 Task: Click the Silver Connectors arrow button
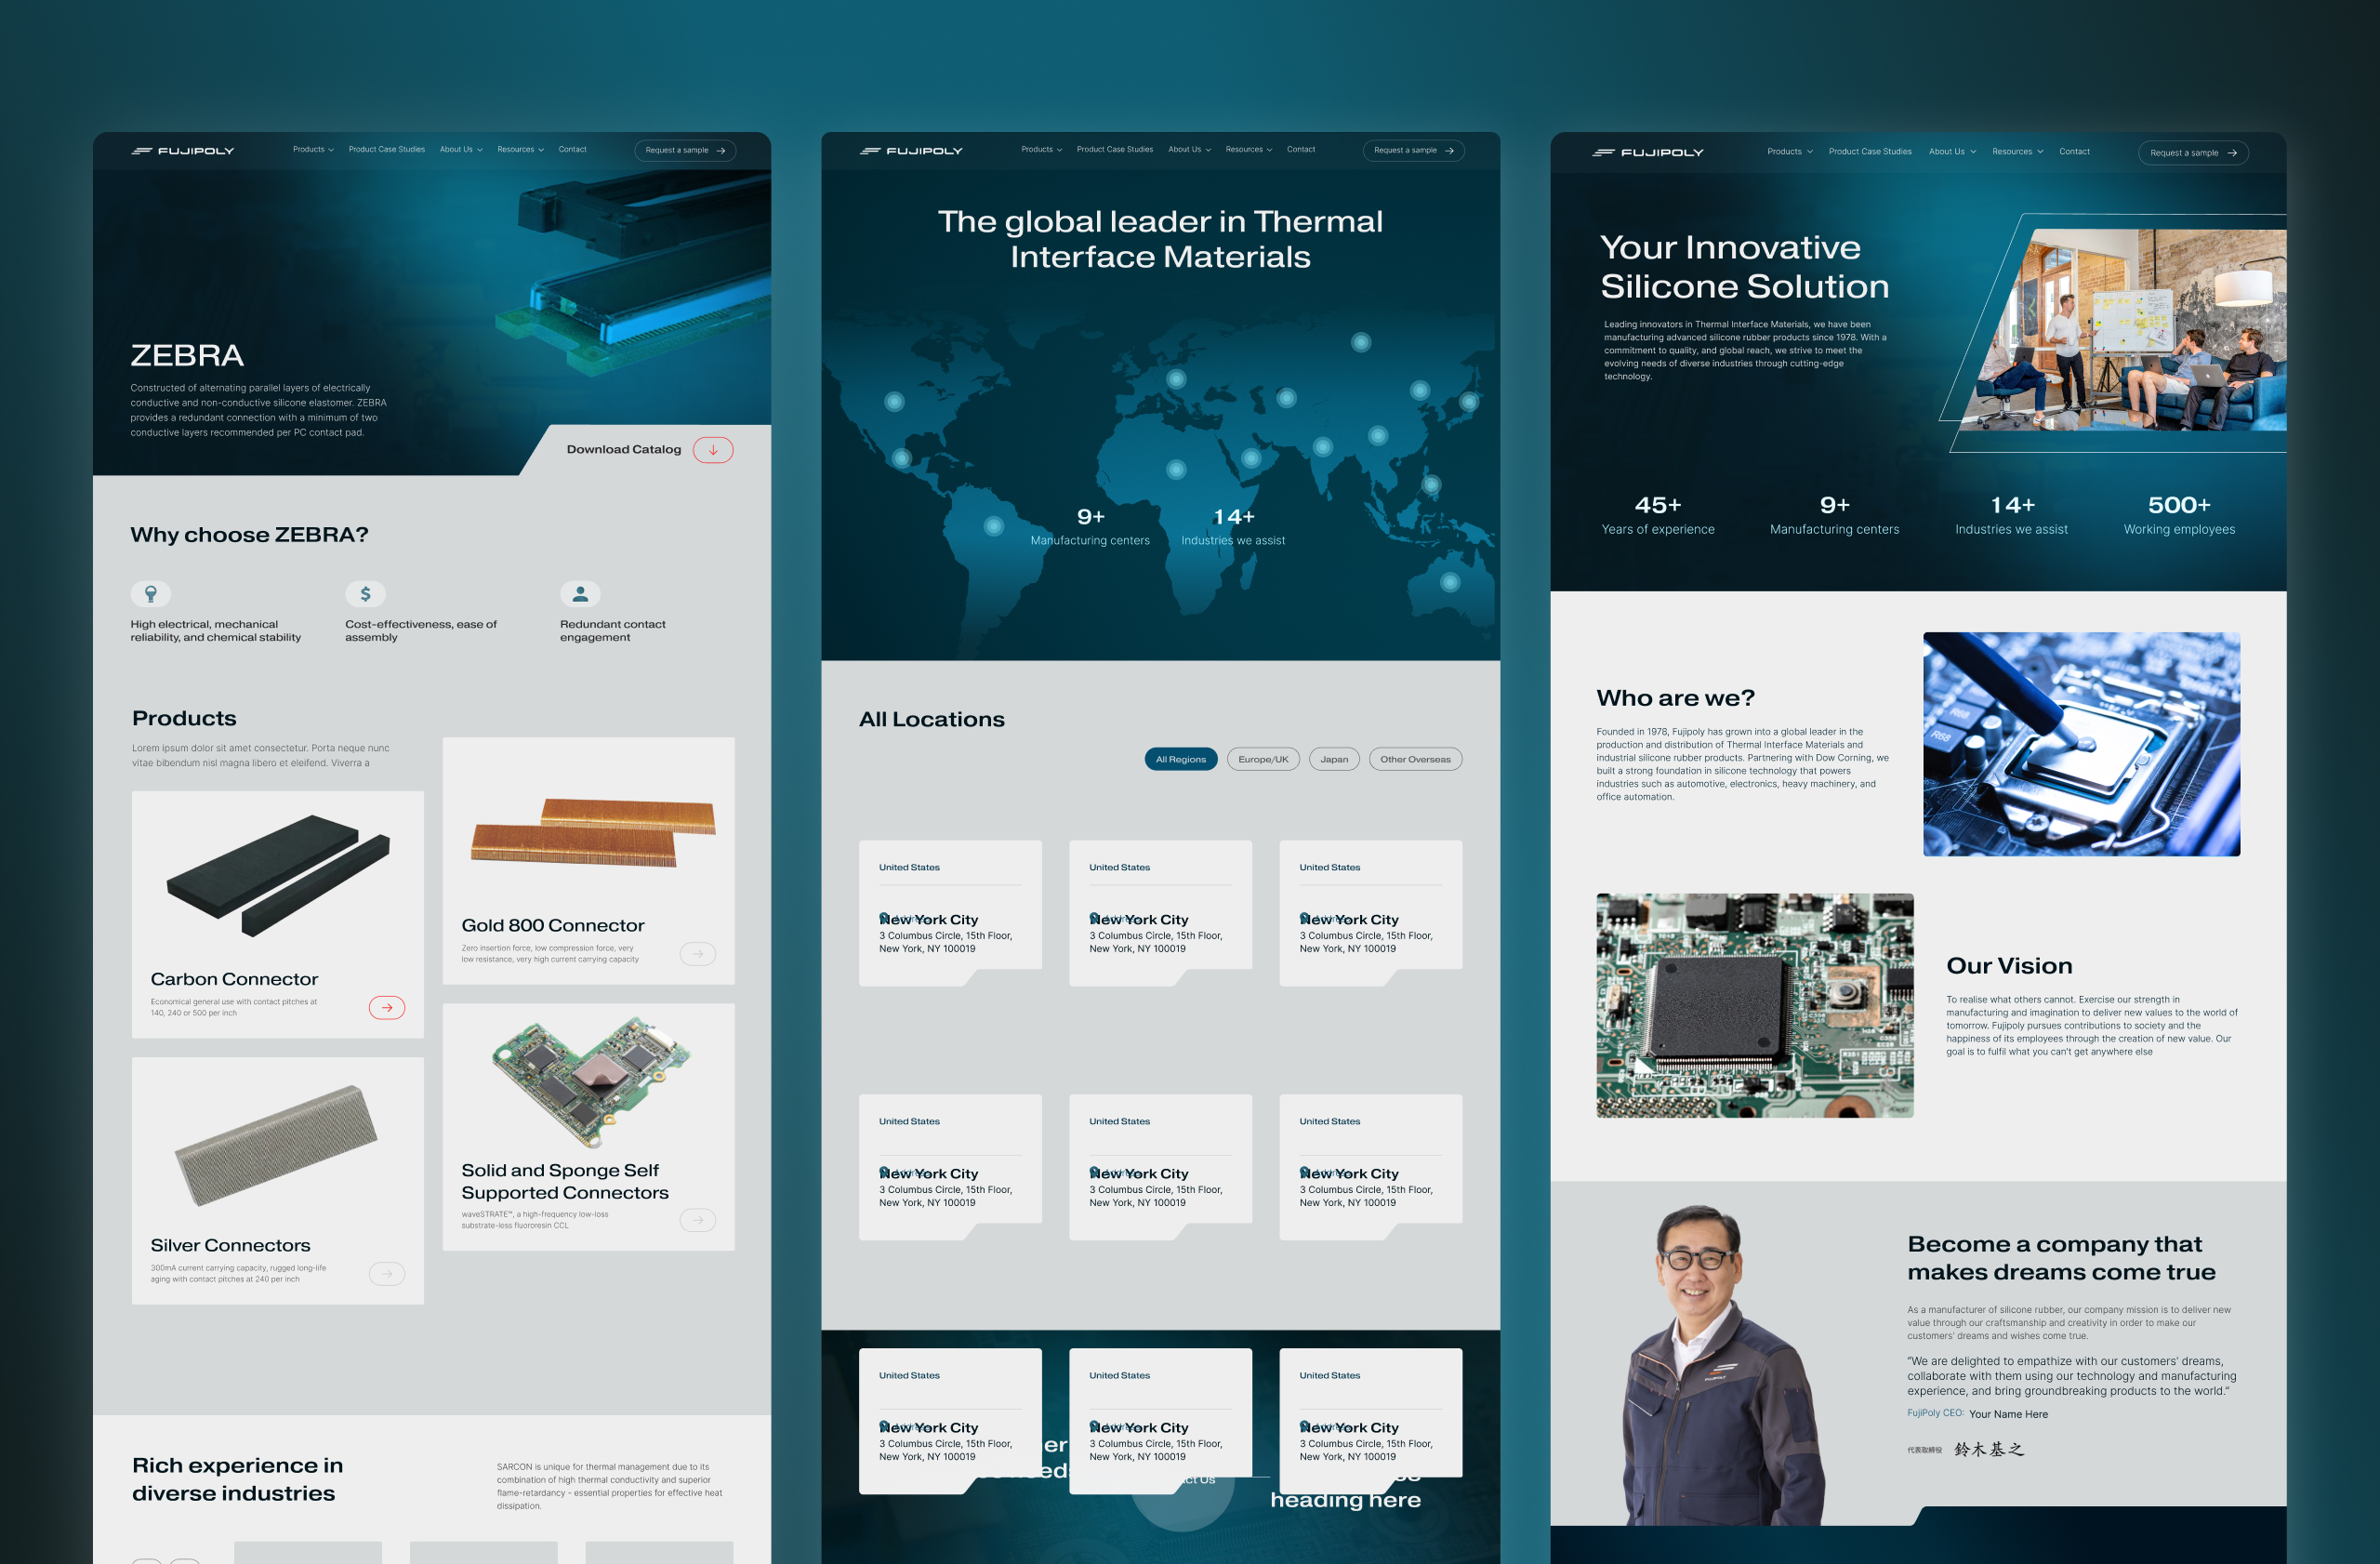(387, 1273)
